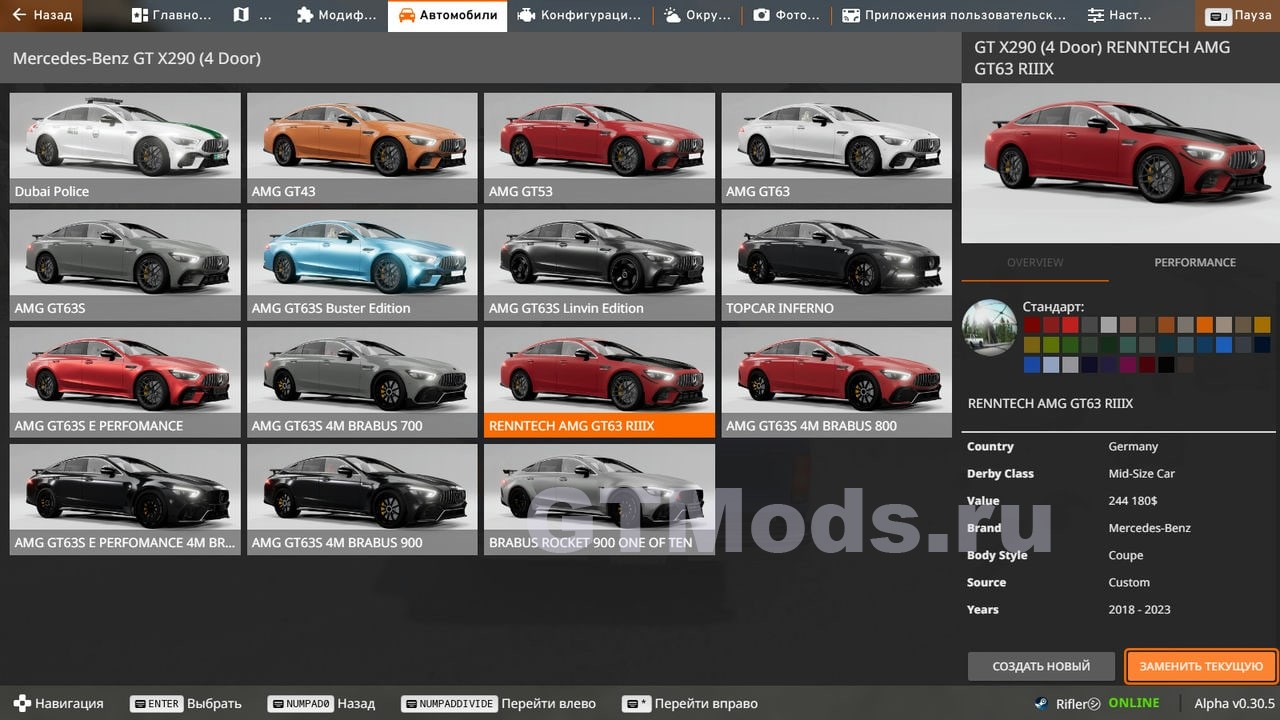Image resolution: width=1280 pixels, height=720 pixels.
Task: Select the TOPCAR INFERNO configuration
Action: point(836,265)
